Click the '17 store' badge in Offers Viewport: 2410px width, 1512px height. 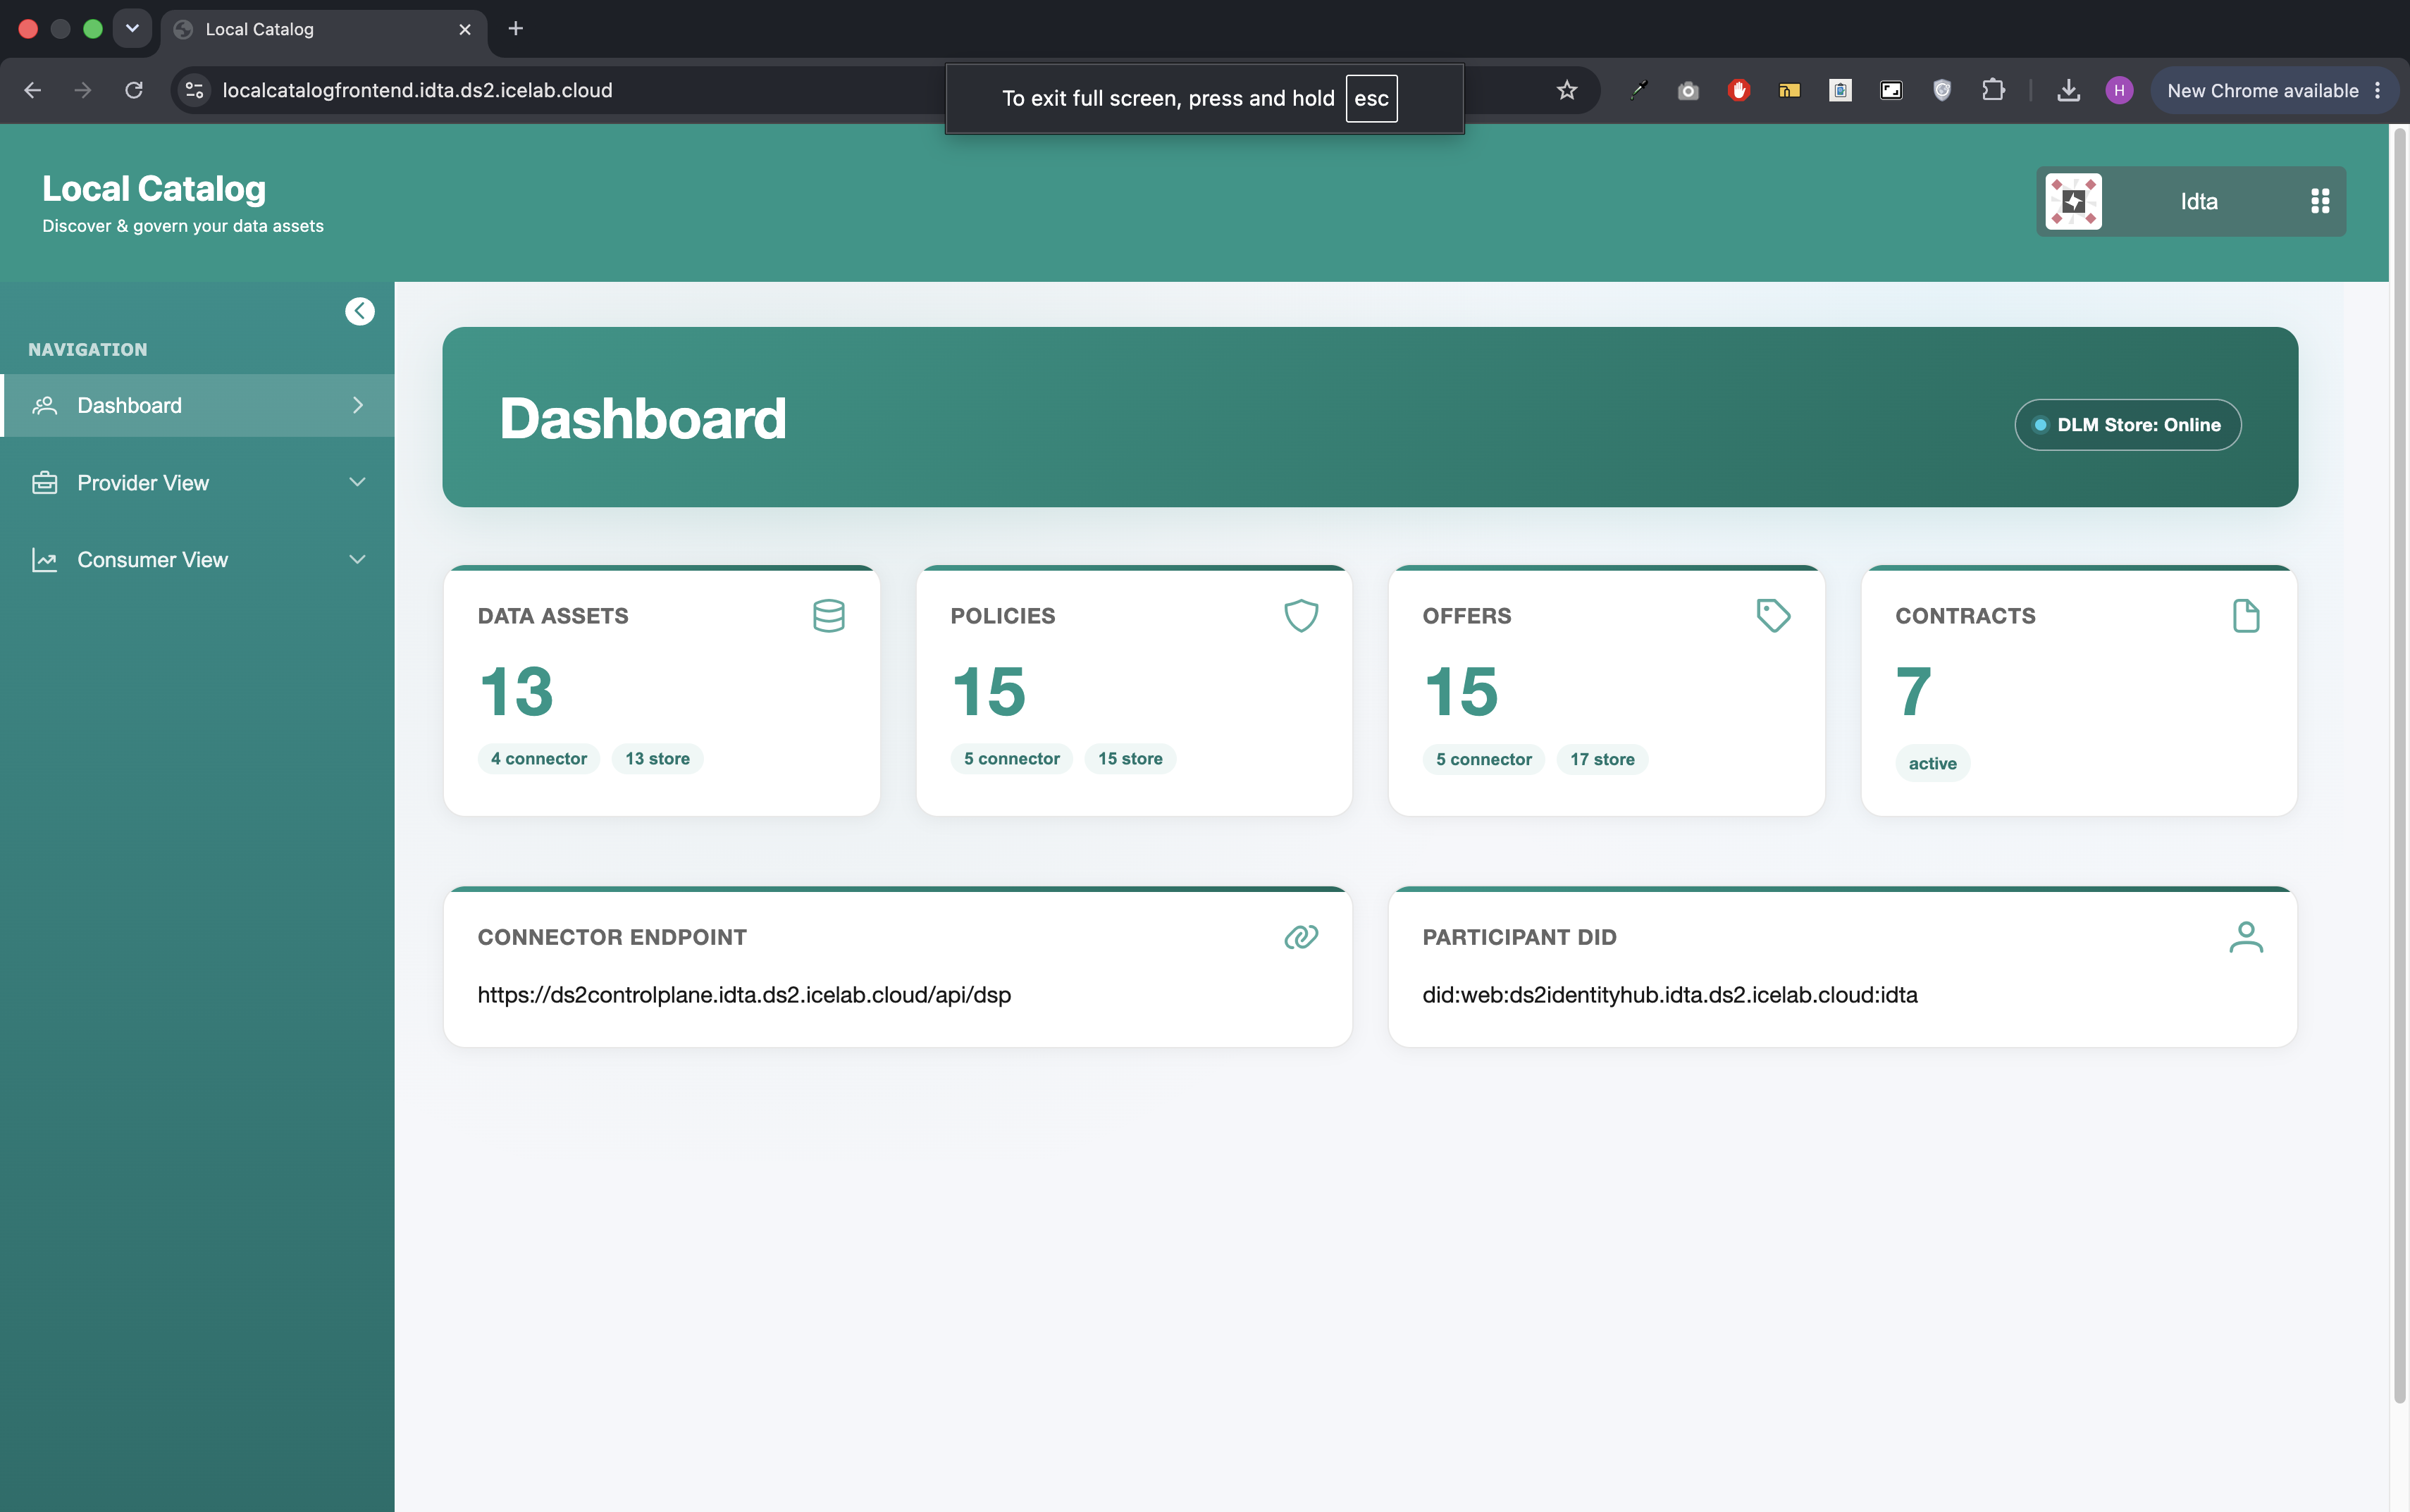[x=1602, y=759]
